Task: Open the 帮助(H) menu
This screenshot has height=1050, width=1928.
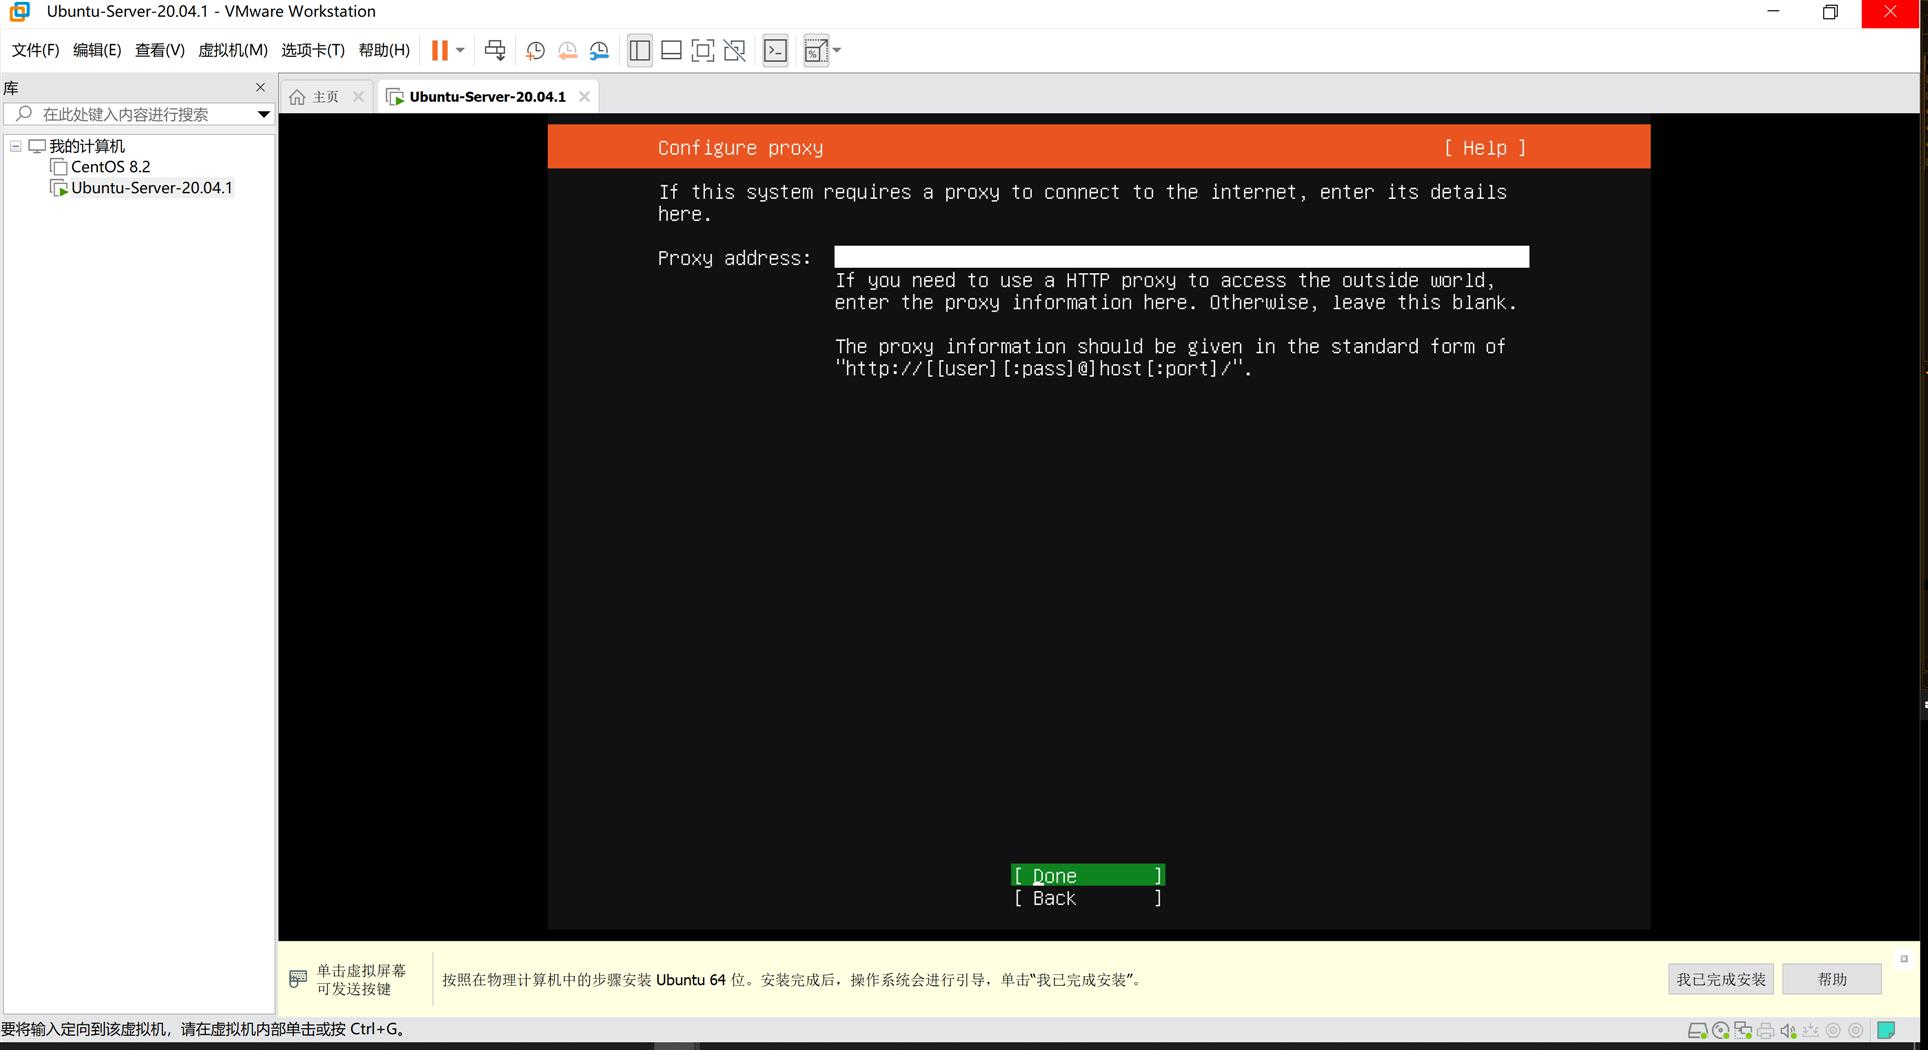Action: [x=384, y=50]
